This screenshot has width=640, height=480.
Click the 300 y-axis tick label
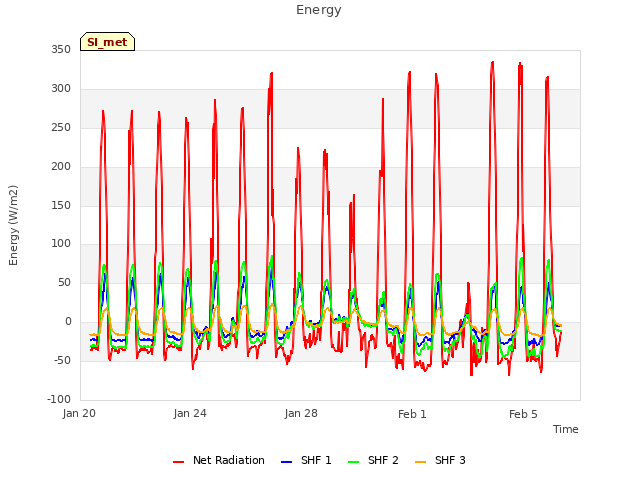pyautogui.click(x=61, y=89)
